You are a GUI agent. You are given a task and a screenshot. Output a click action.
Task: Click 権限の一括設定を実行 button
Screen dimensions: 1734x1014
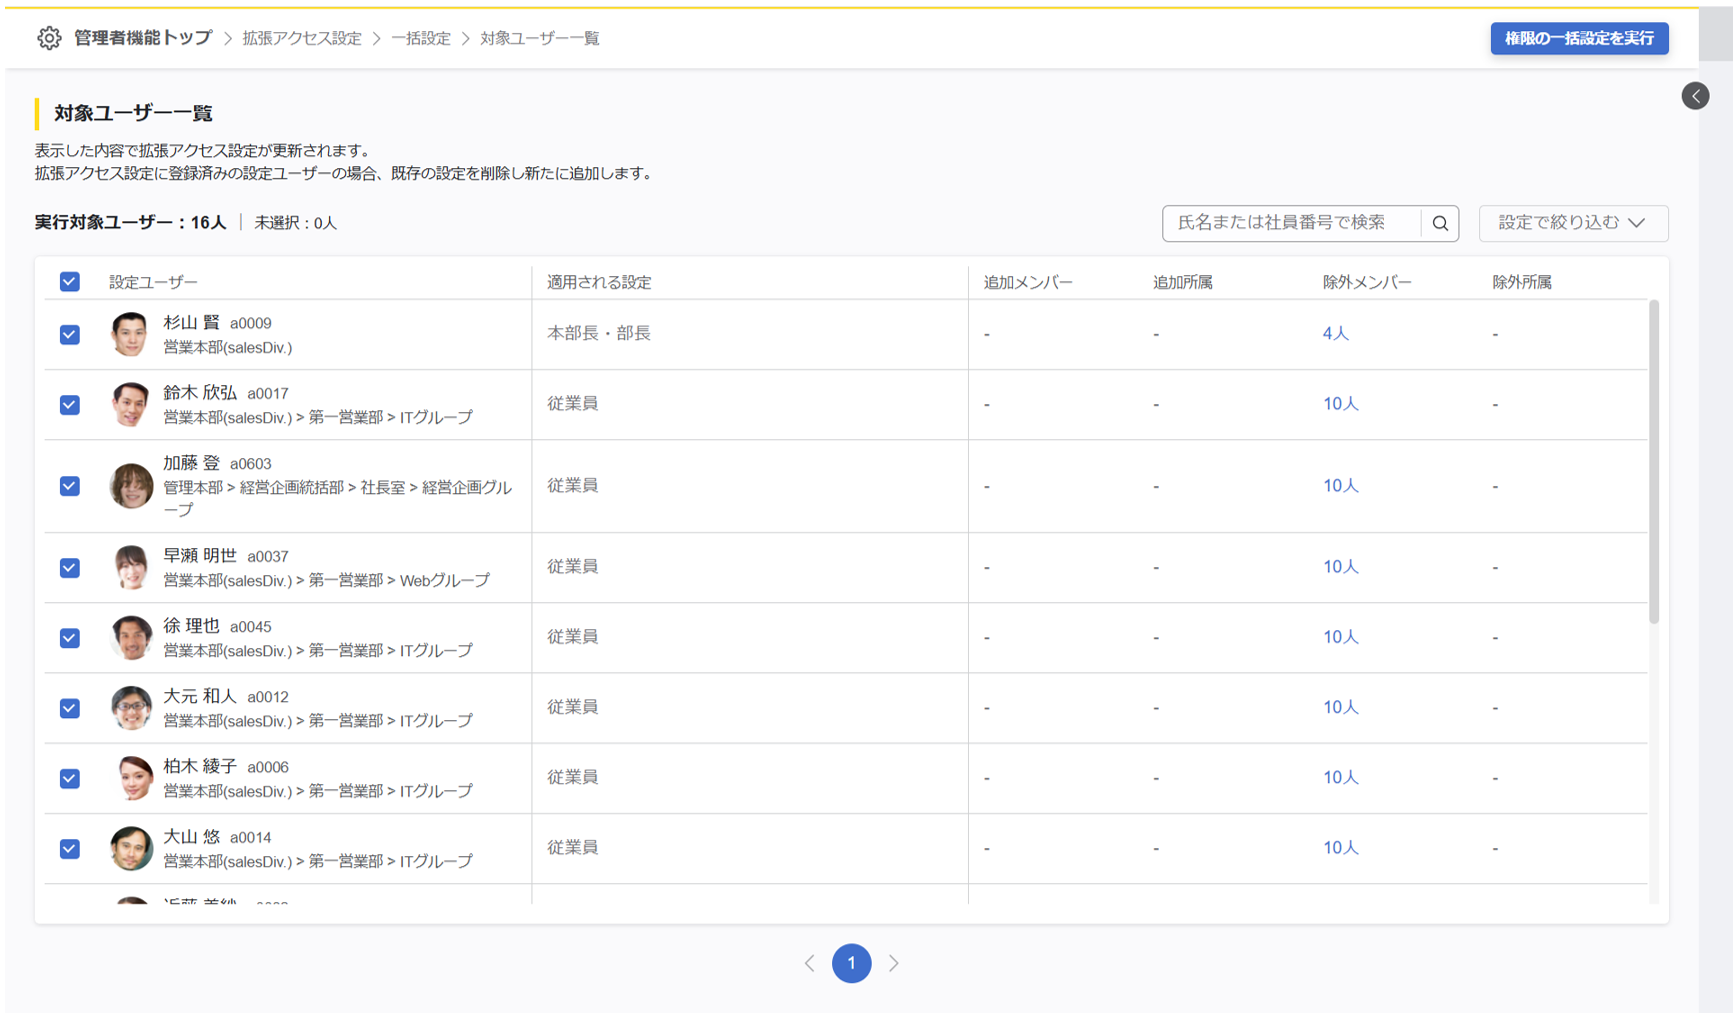click(1579, 38)
